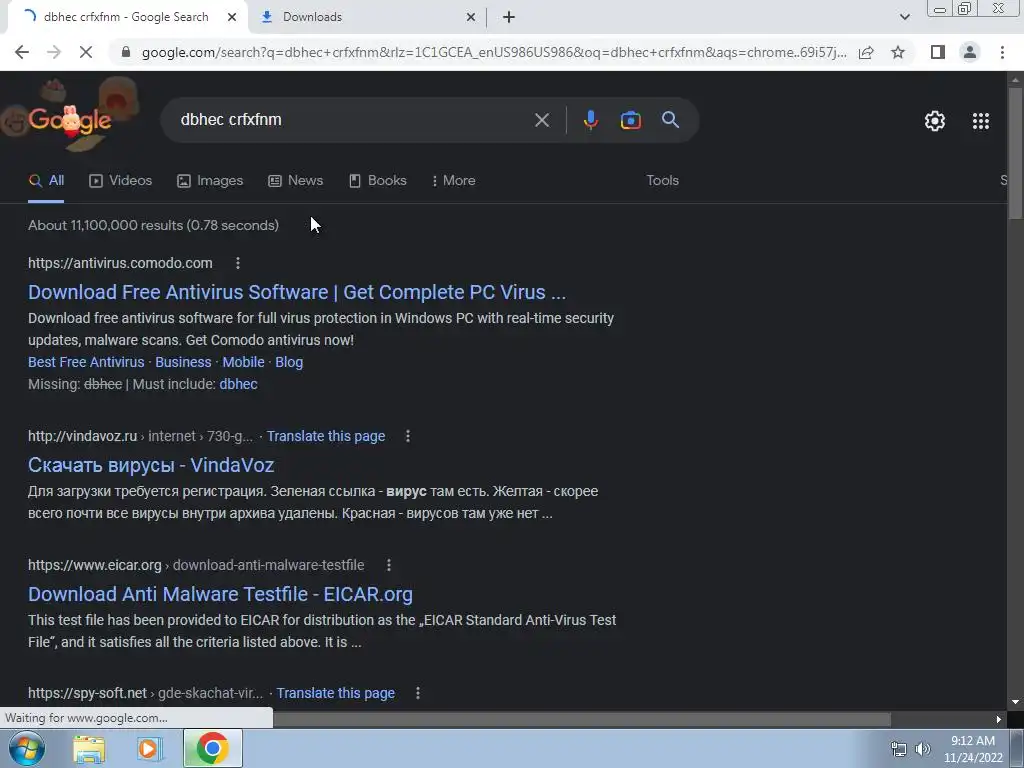Click the About 11,100,000 results text
The width and height of the screenshot is (1024, 768).
coord(153,225)
